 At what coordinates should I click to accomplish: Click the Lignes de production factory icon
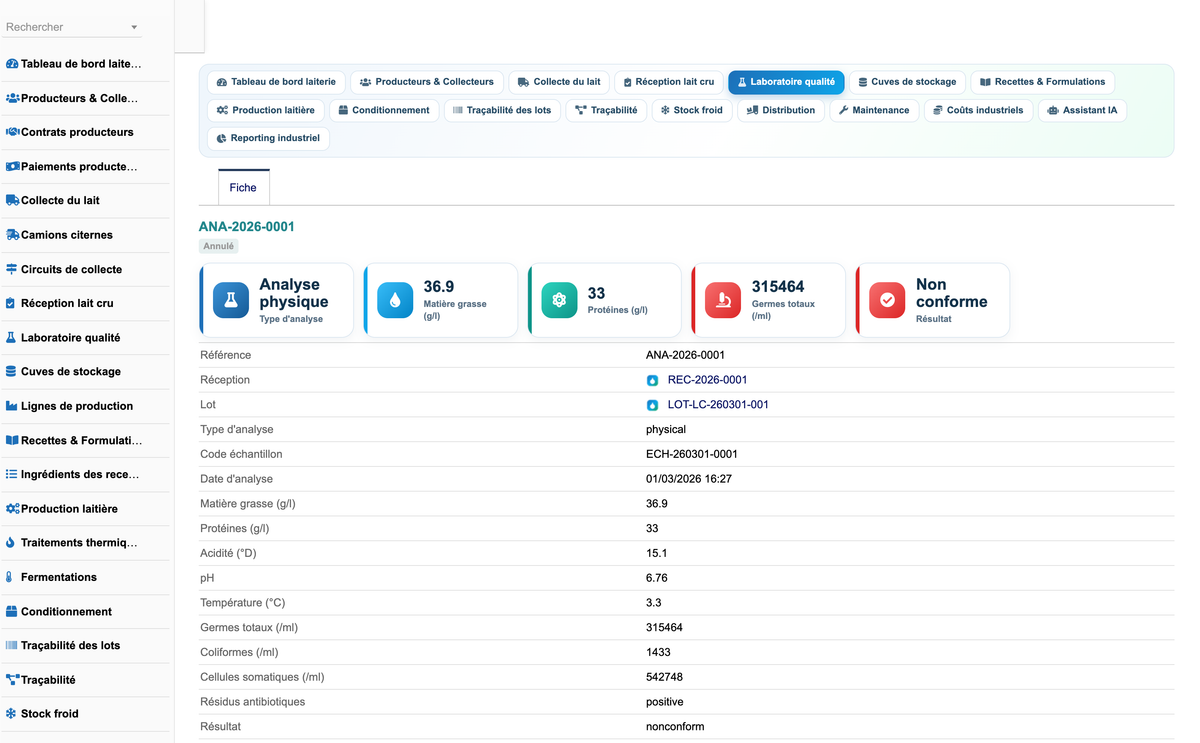(x=12, y=406)
